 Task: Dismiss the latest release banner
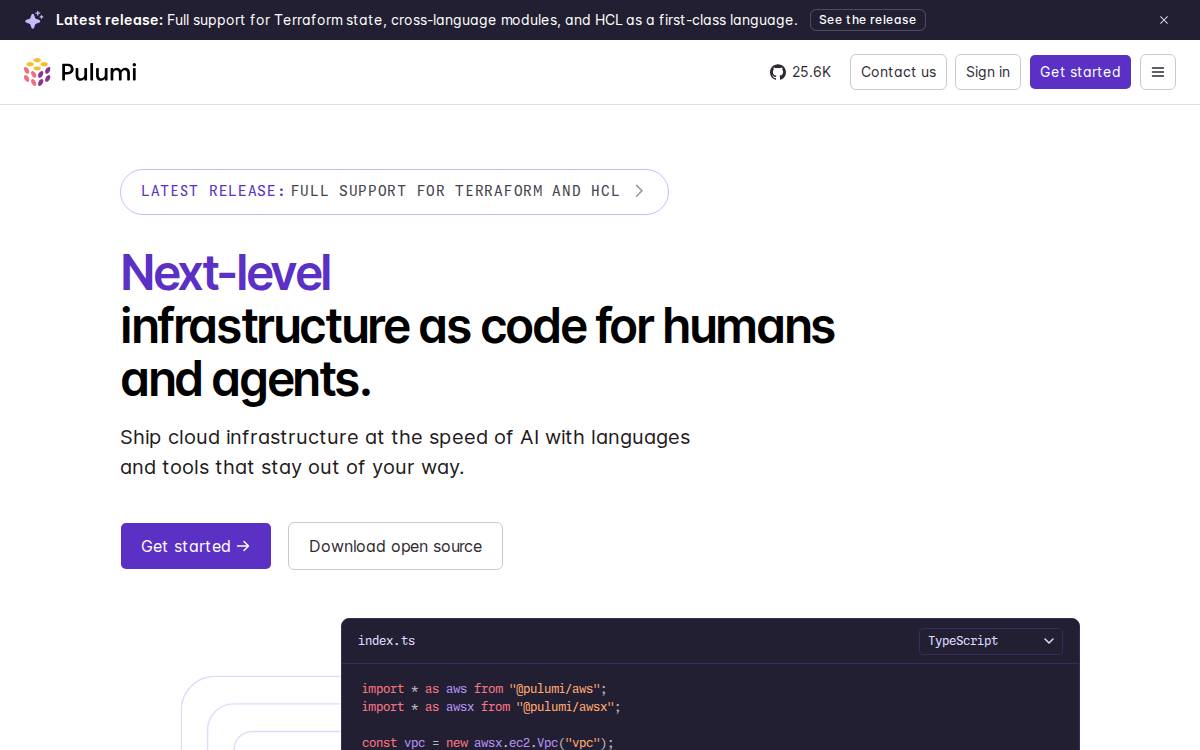[1164, 20]
